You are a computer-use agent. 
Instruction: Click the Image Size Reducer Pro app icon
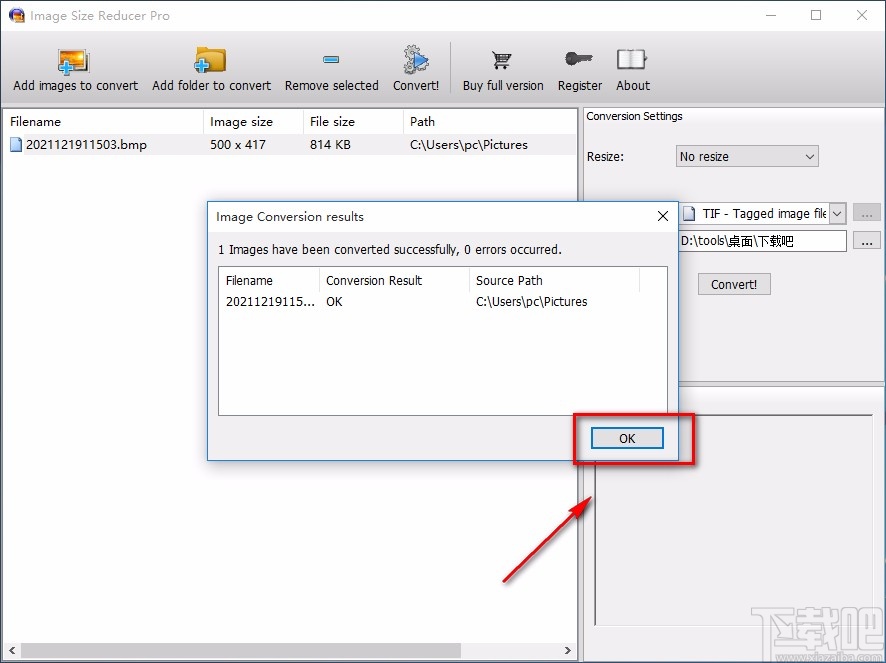click(x=16, y=15)
